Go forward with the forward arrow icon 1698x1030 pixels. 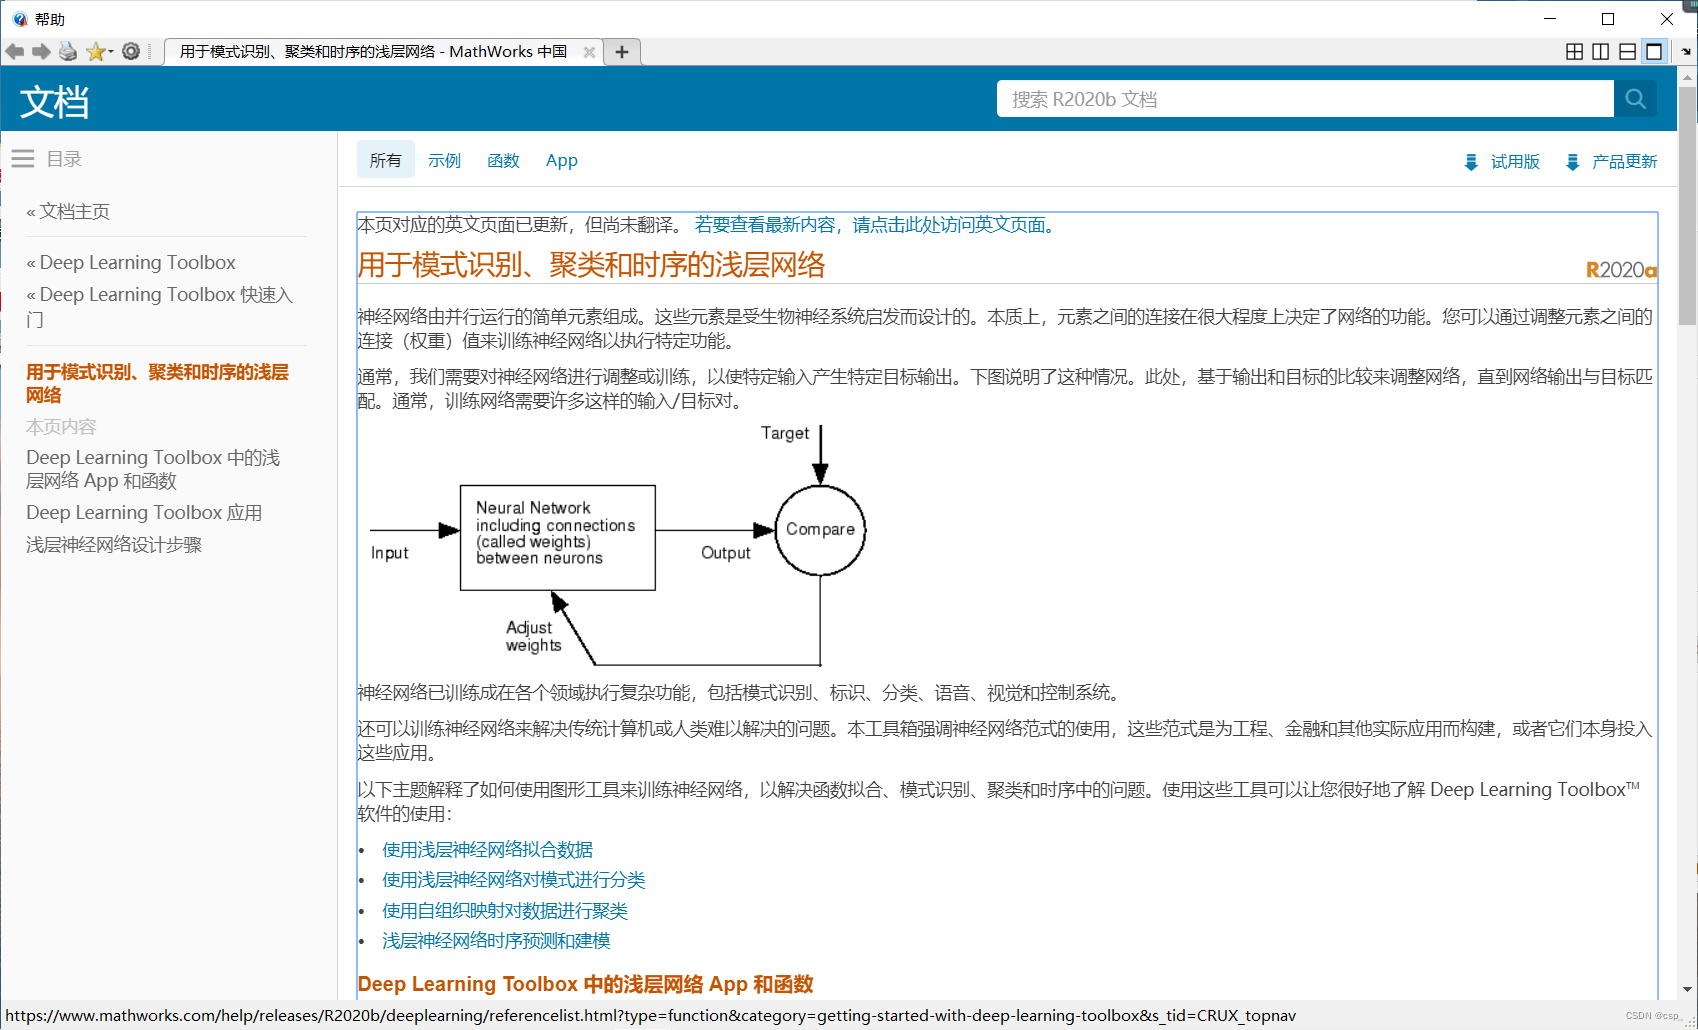coord(41,51)
